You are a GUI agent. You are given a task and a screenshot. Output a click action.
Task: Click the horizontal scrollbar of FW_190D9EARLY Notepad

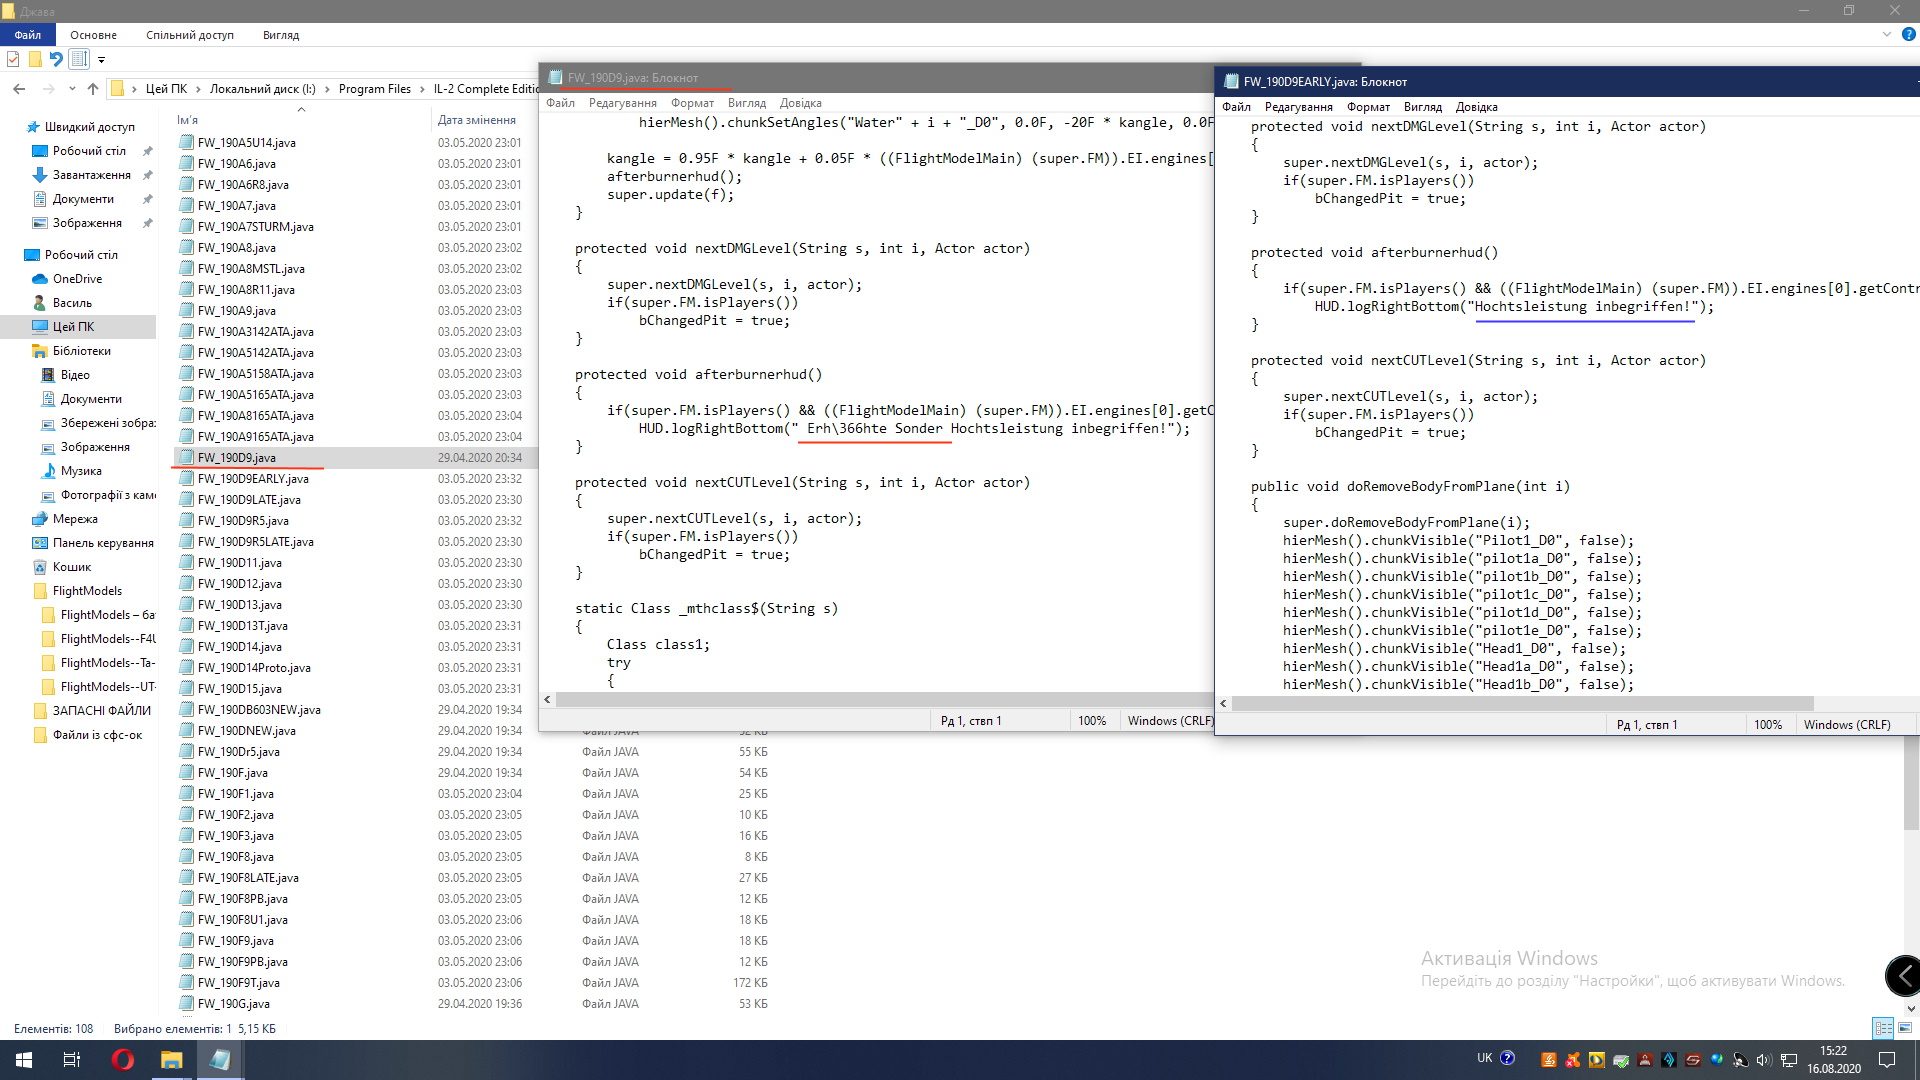coord(1520,703)
